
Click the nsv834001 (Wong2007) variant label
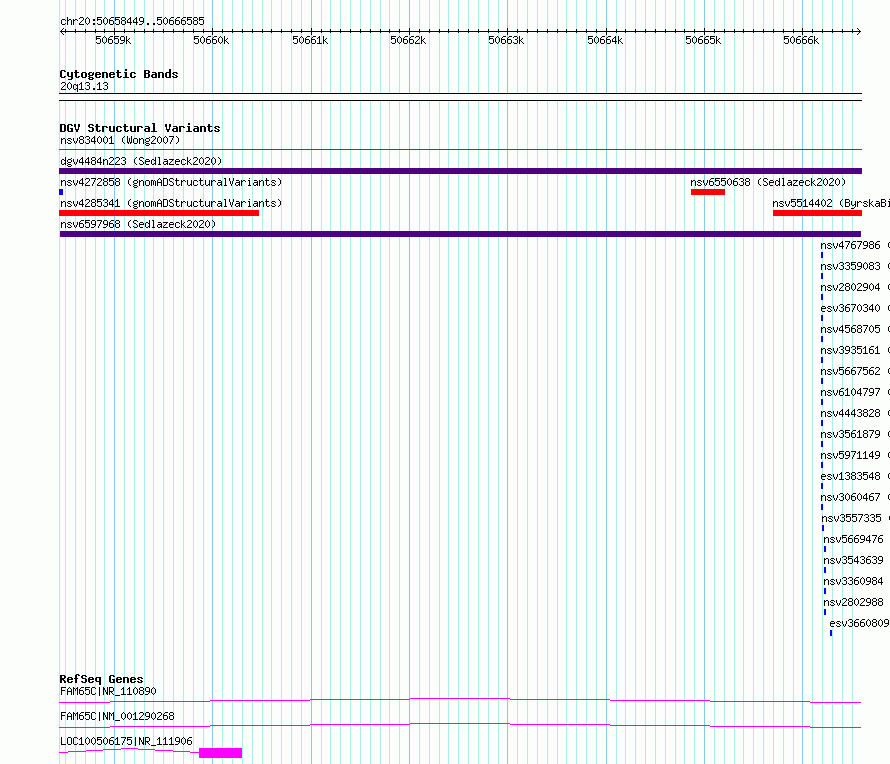click(120, 140)
